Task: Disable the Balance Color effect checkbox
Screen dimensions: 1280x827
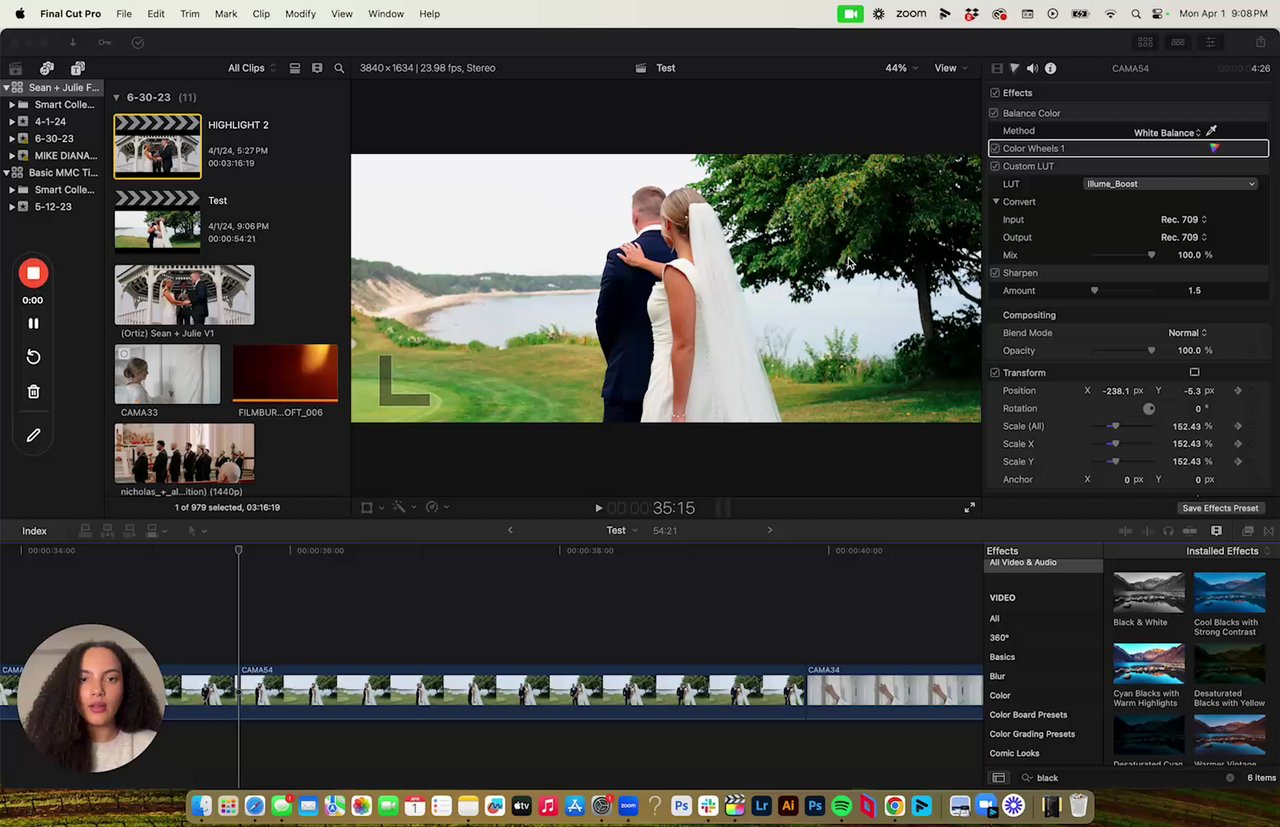Action: [994, 113]
